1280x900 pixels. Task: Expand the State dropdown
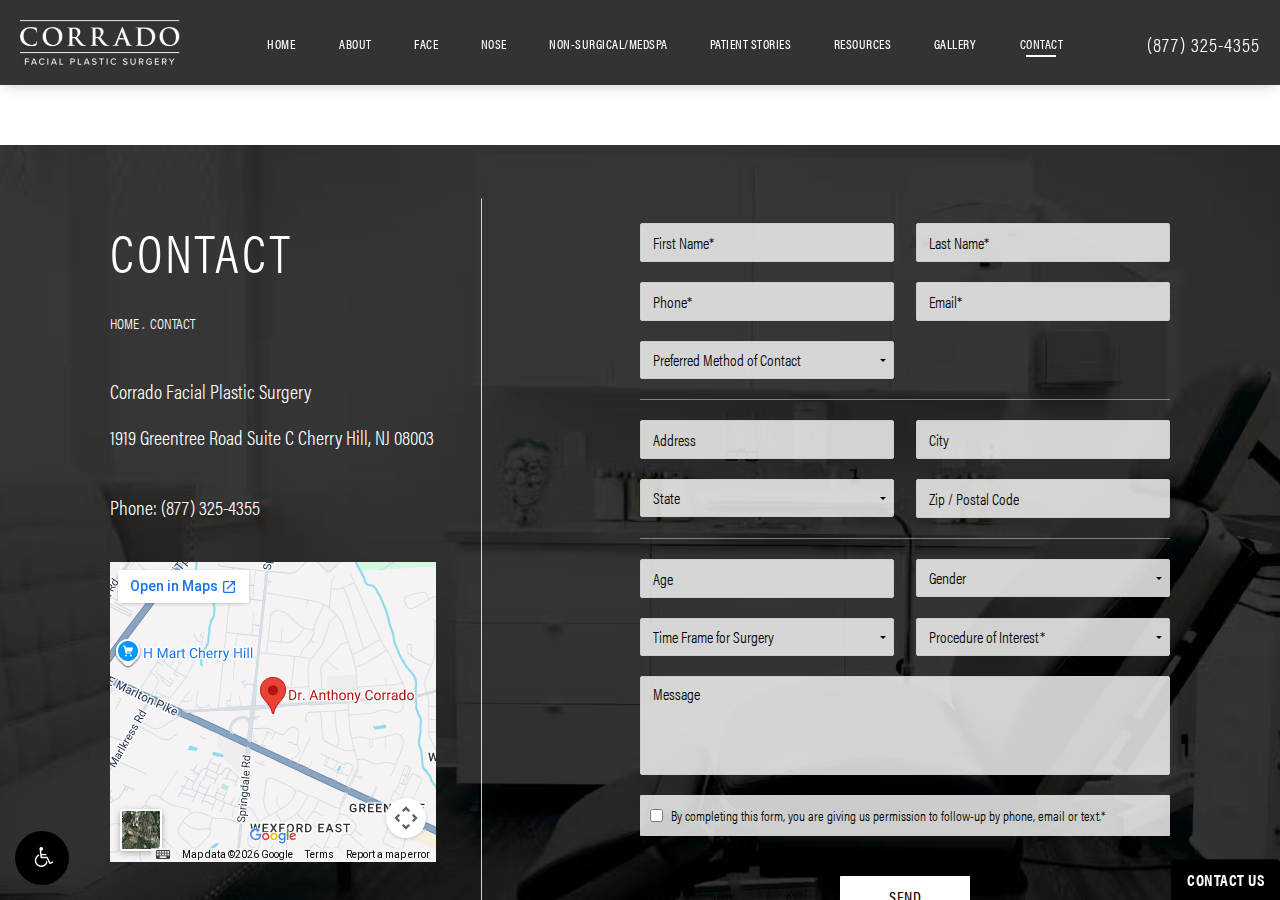(x=767, y=498)
